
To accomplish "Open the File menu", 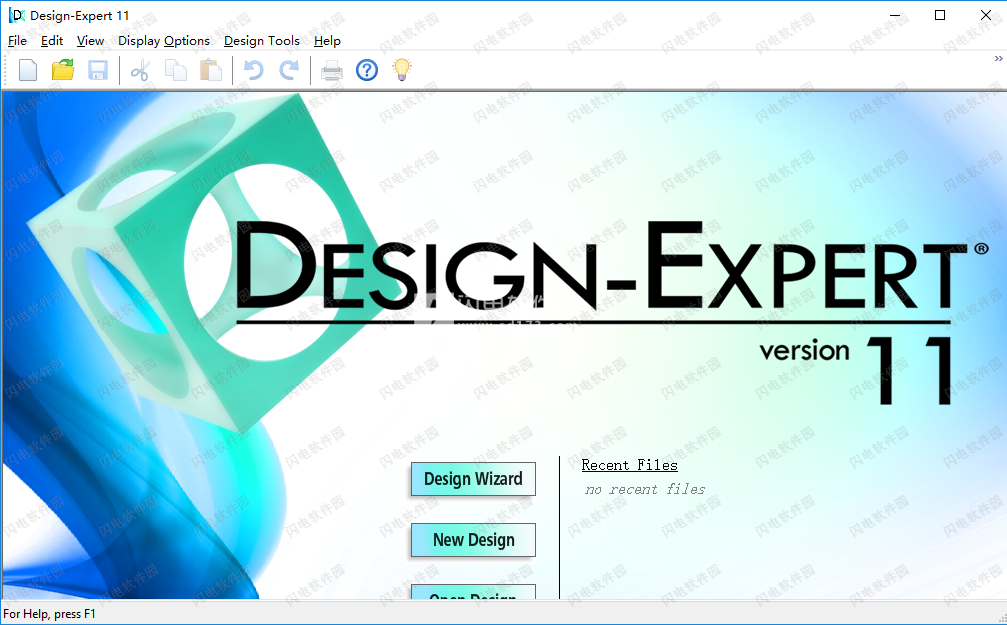I will tap(17, 41).
